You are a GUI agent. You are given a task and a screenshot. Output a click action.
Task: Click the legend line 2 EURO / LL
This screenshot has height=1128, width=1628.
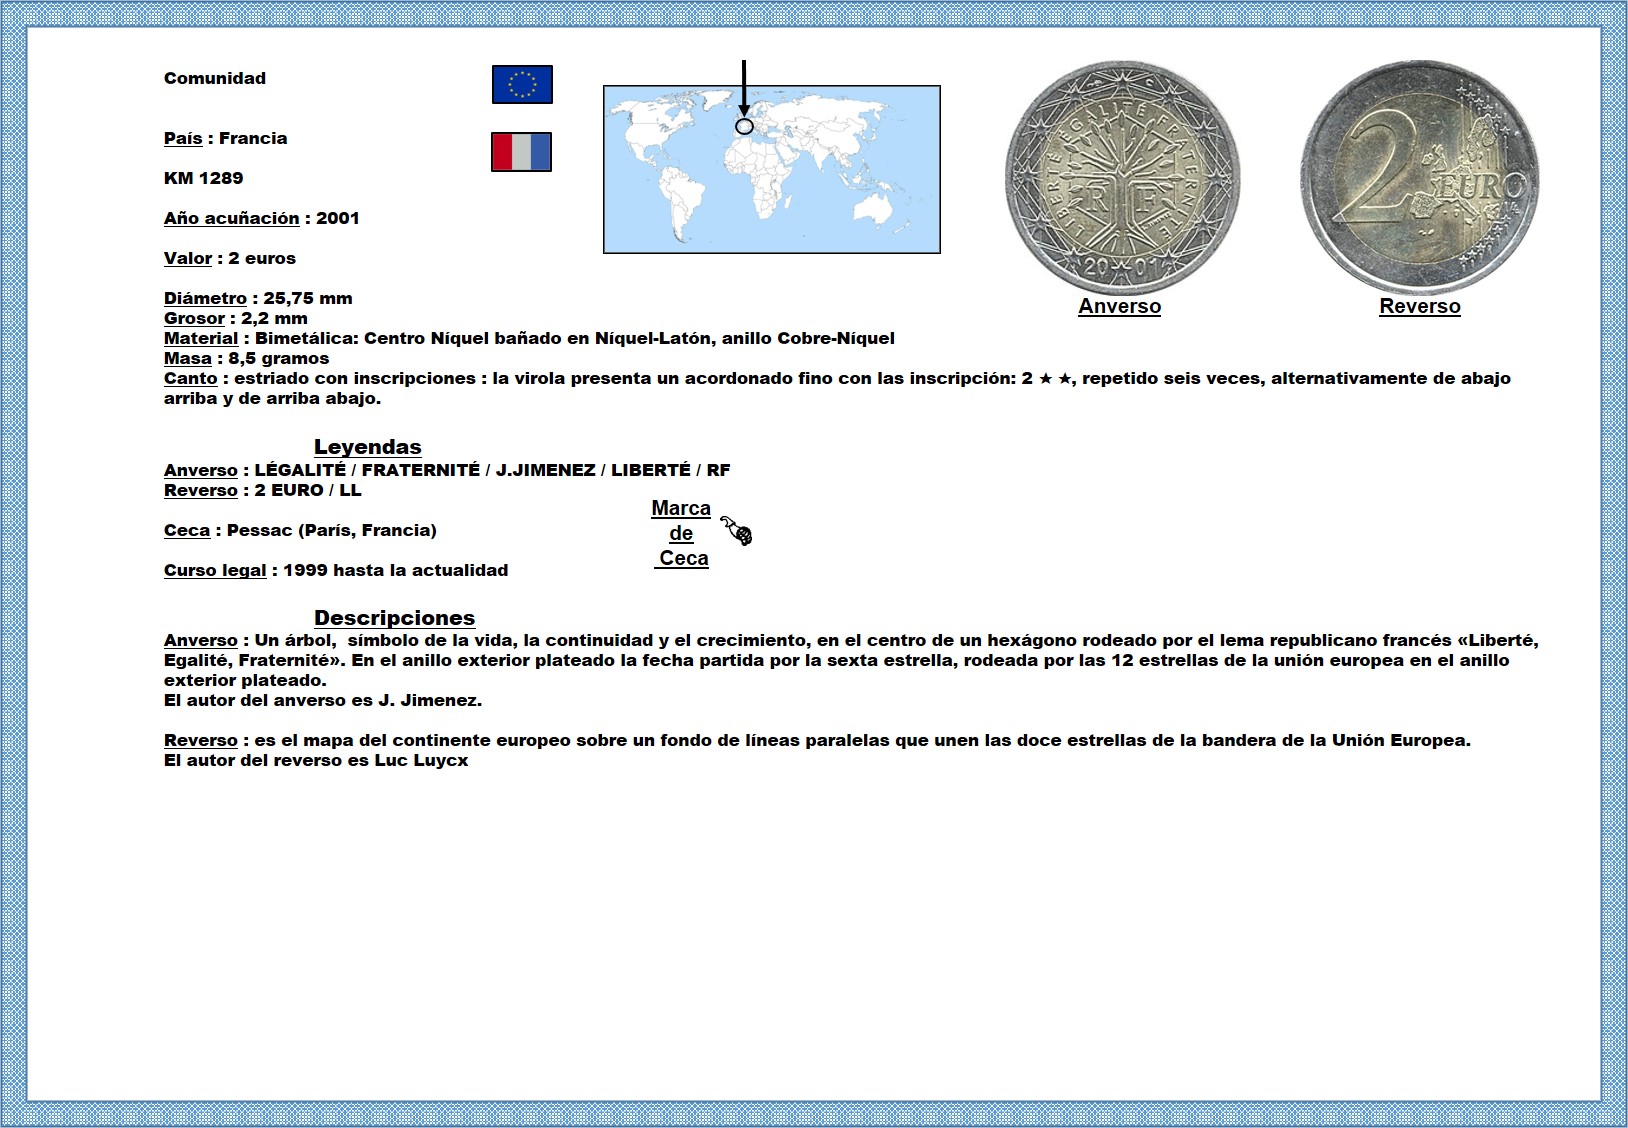pyautogui.click(x=263, y=490)
